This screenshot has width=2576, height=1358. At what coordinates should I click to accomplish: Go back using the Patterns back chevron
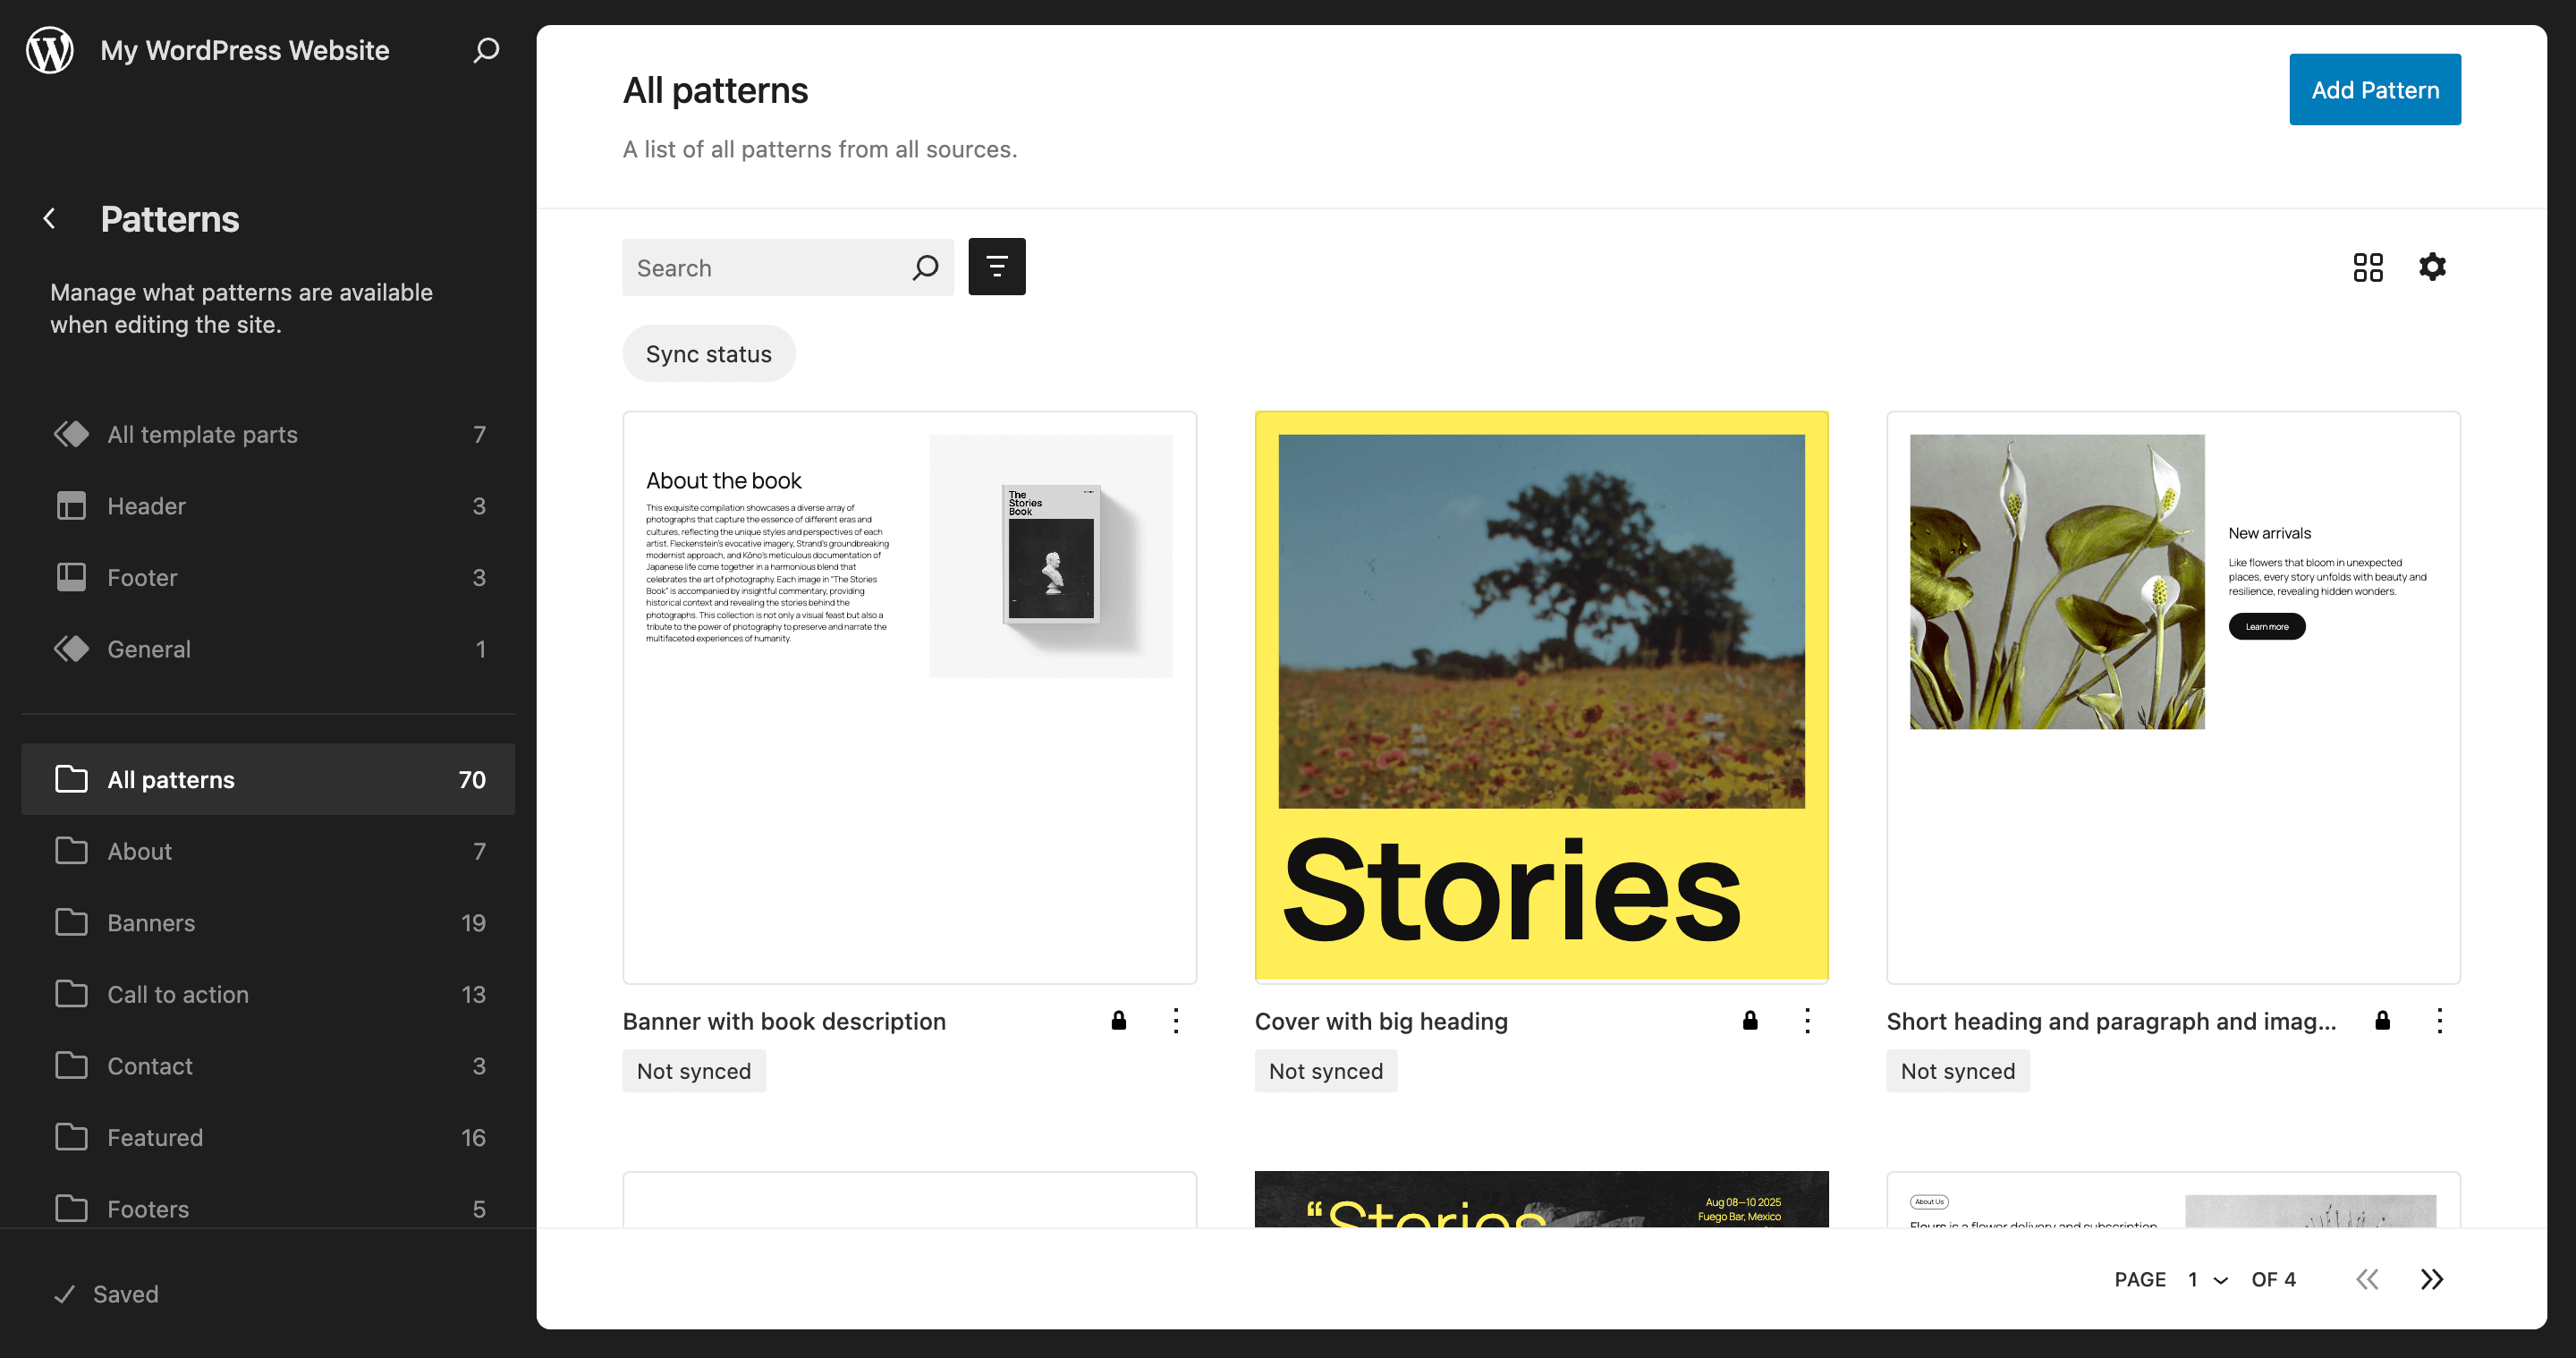[50, 219]
